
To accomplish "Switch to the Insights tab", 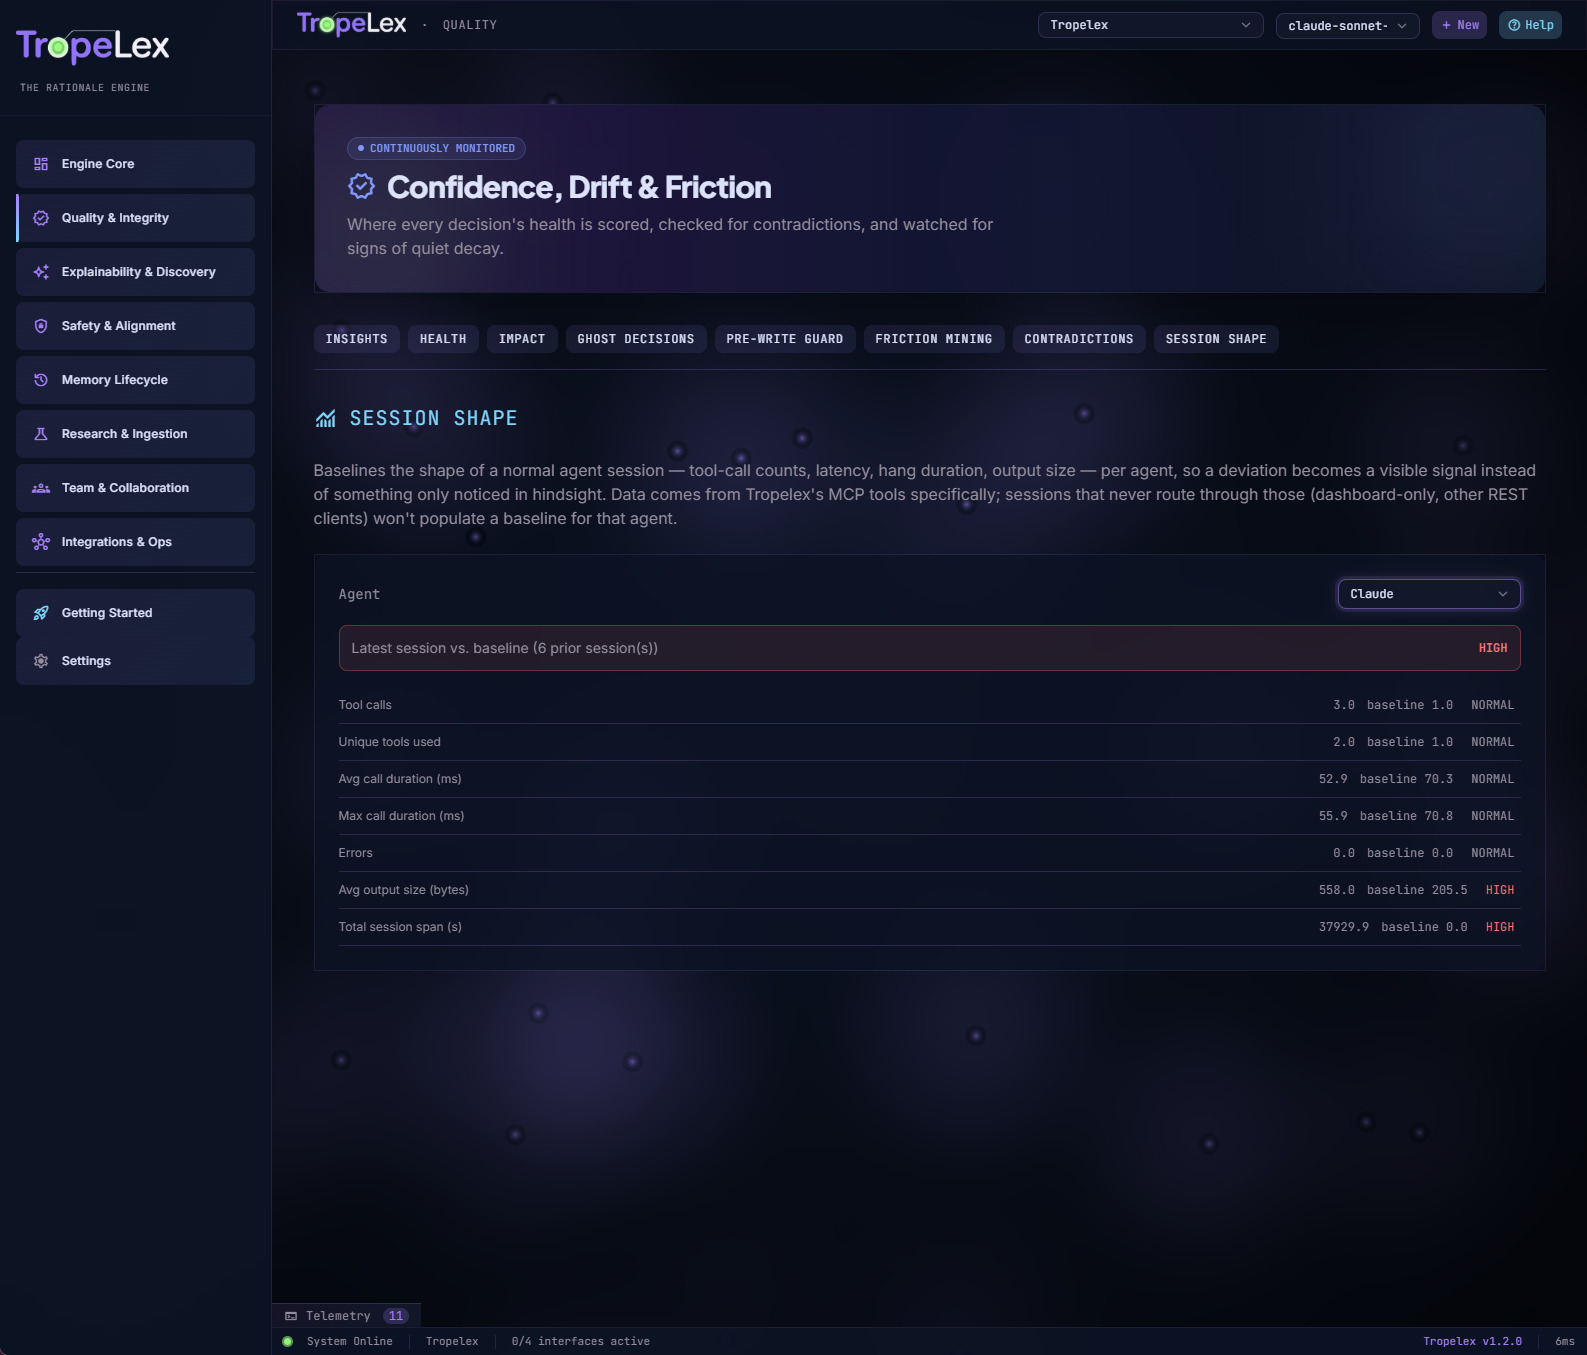I will [x=357, y=339].
